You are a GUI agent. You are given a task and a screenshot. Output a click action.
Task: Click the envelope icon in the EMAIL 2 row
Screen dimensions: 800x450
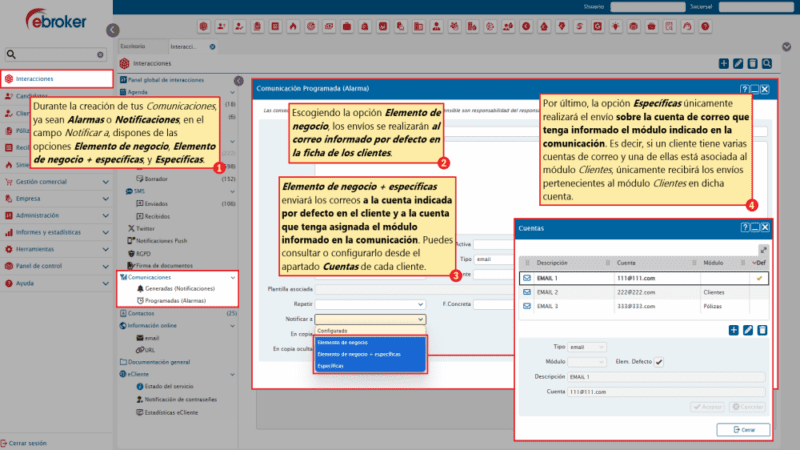[527, 292]
